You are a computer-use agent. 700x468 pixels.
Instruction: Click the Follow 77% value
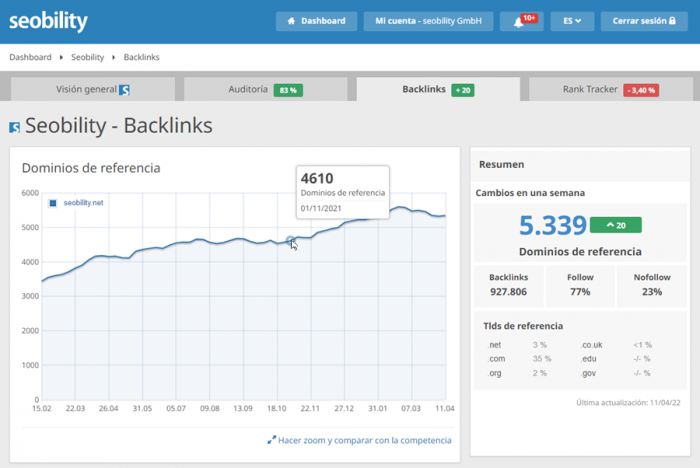click(x=580, y=292)
